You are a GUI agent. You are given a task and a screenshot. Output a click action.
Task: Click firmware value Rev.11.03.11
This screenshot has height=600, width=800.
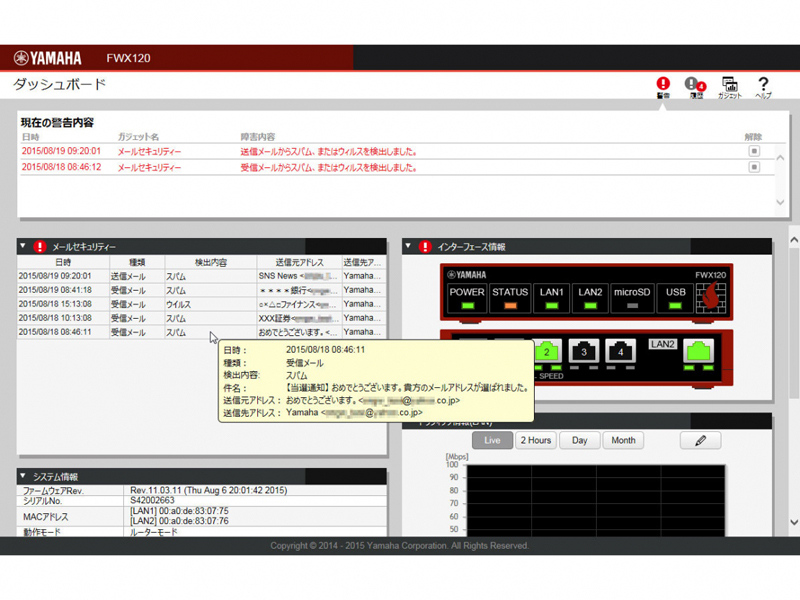pyautogui.click(x=209, y=490)
